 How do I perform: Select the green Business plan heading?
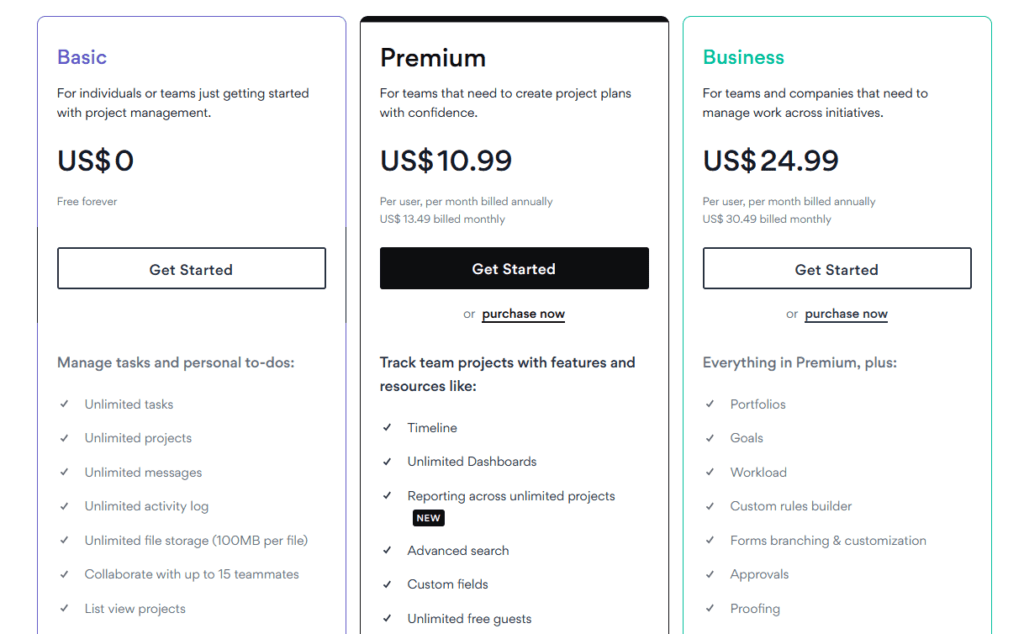click(743, 57)
